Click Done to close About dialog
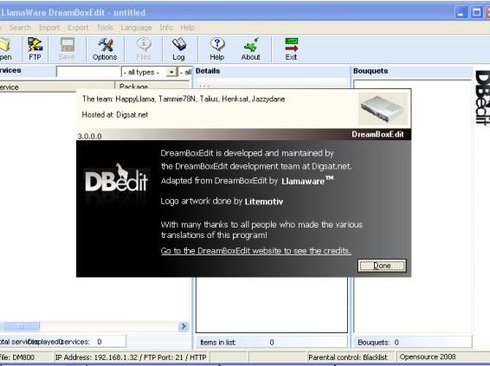Image resolution: width=490 pixels, height=366 pixels. click(382, 266)
